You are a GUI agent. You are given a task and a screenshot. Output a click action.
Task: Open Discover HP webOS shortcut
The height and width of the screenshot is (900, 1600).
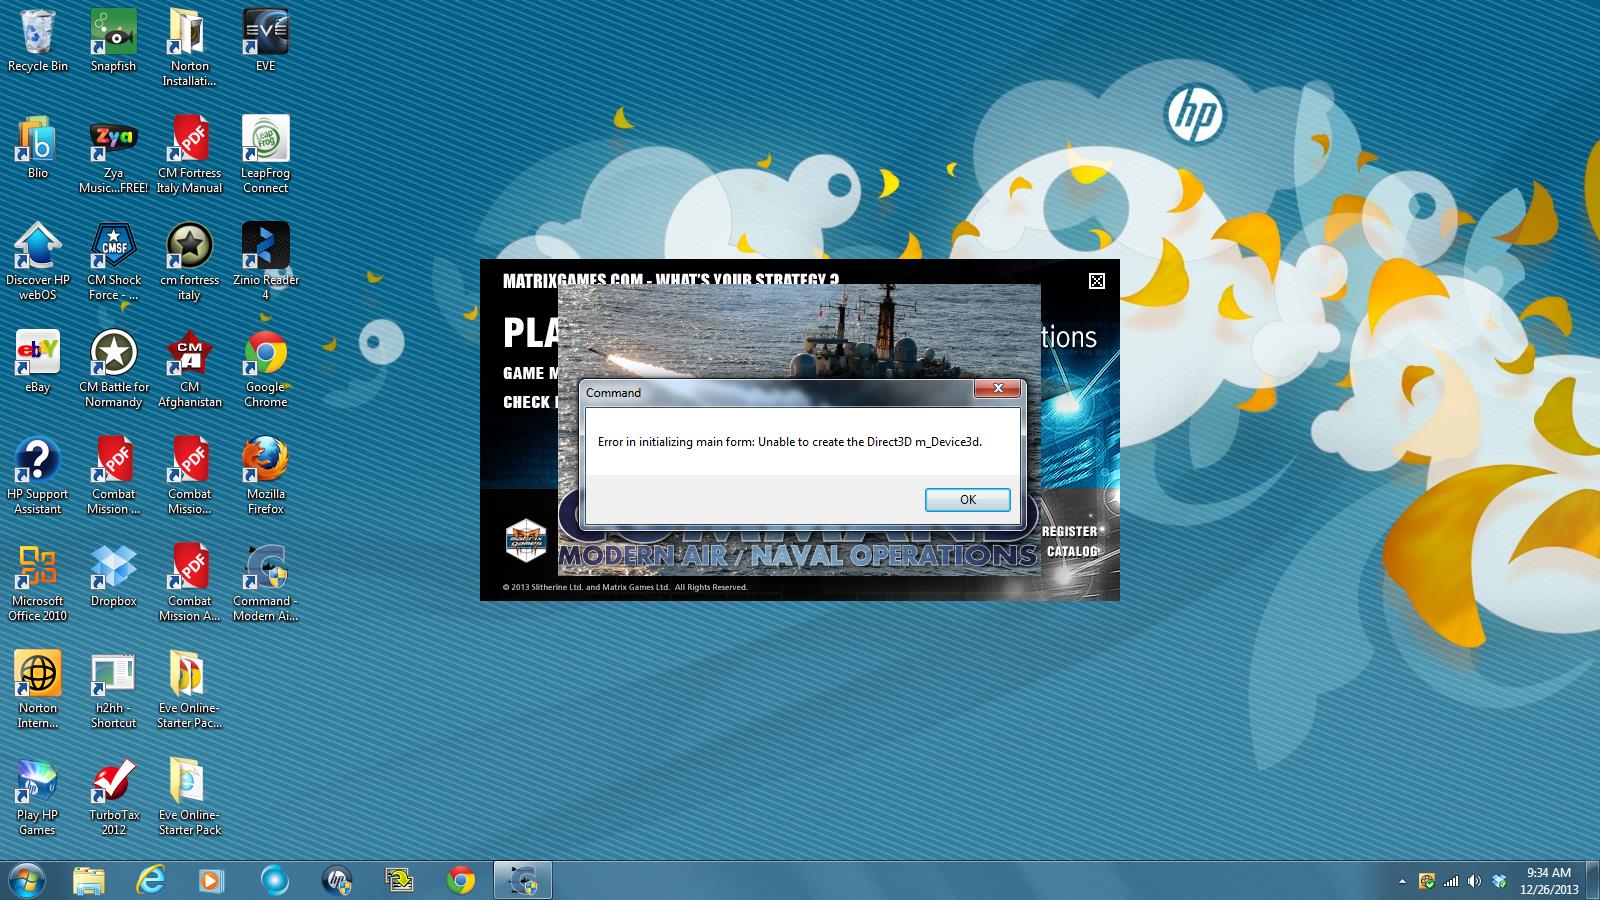tap(38, 262)
